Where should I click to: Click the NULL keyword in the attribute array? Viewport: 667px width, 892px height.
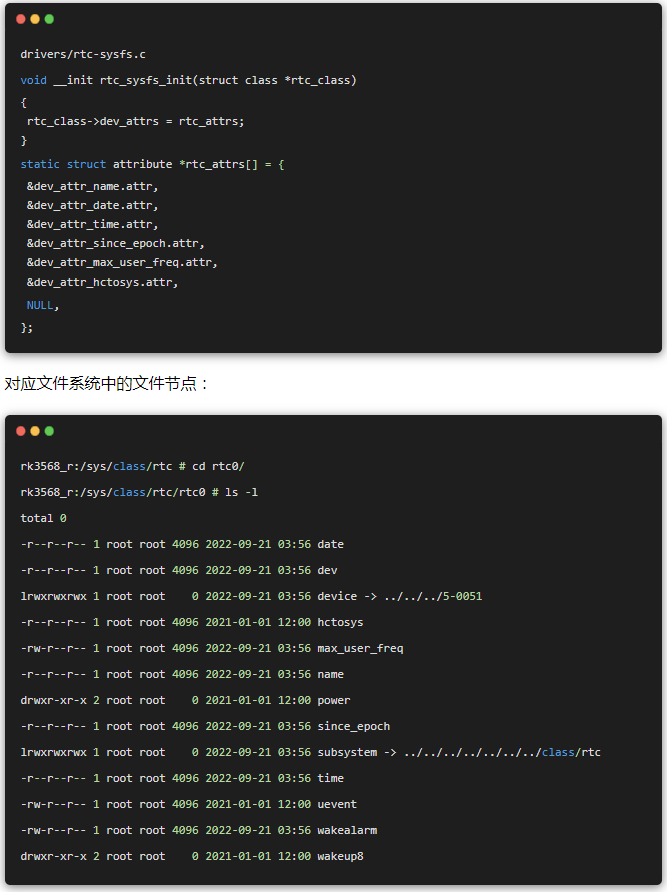[41, 305]
